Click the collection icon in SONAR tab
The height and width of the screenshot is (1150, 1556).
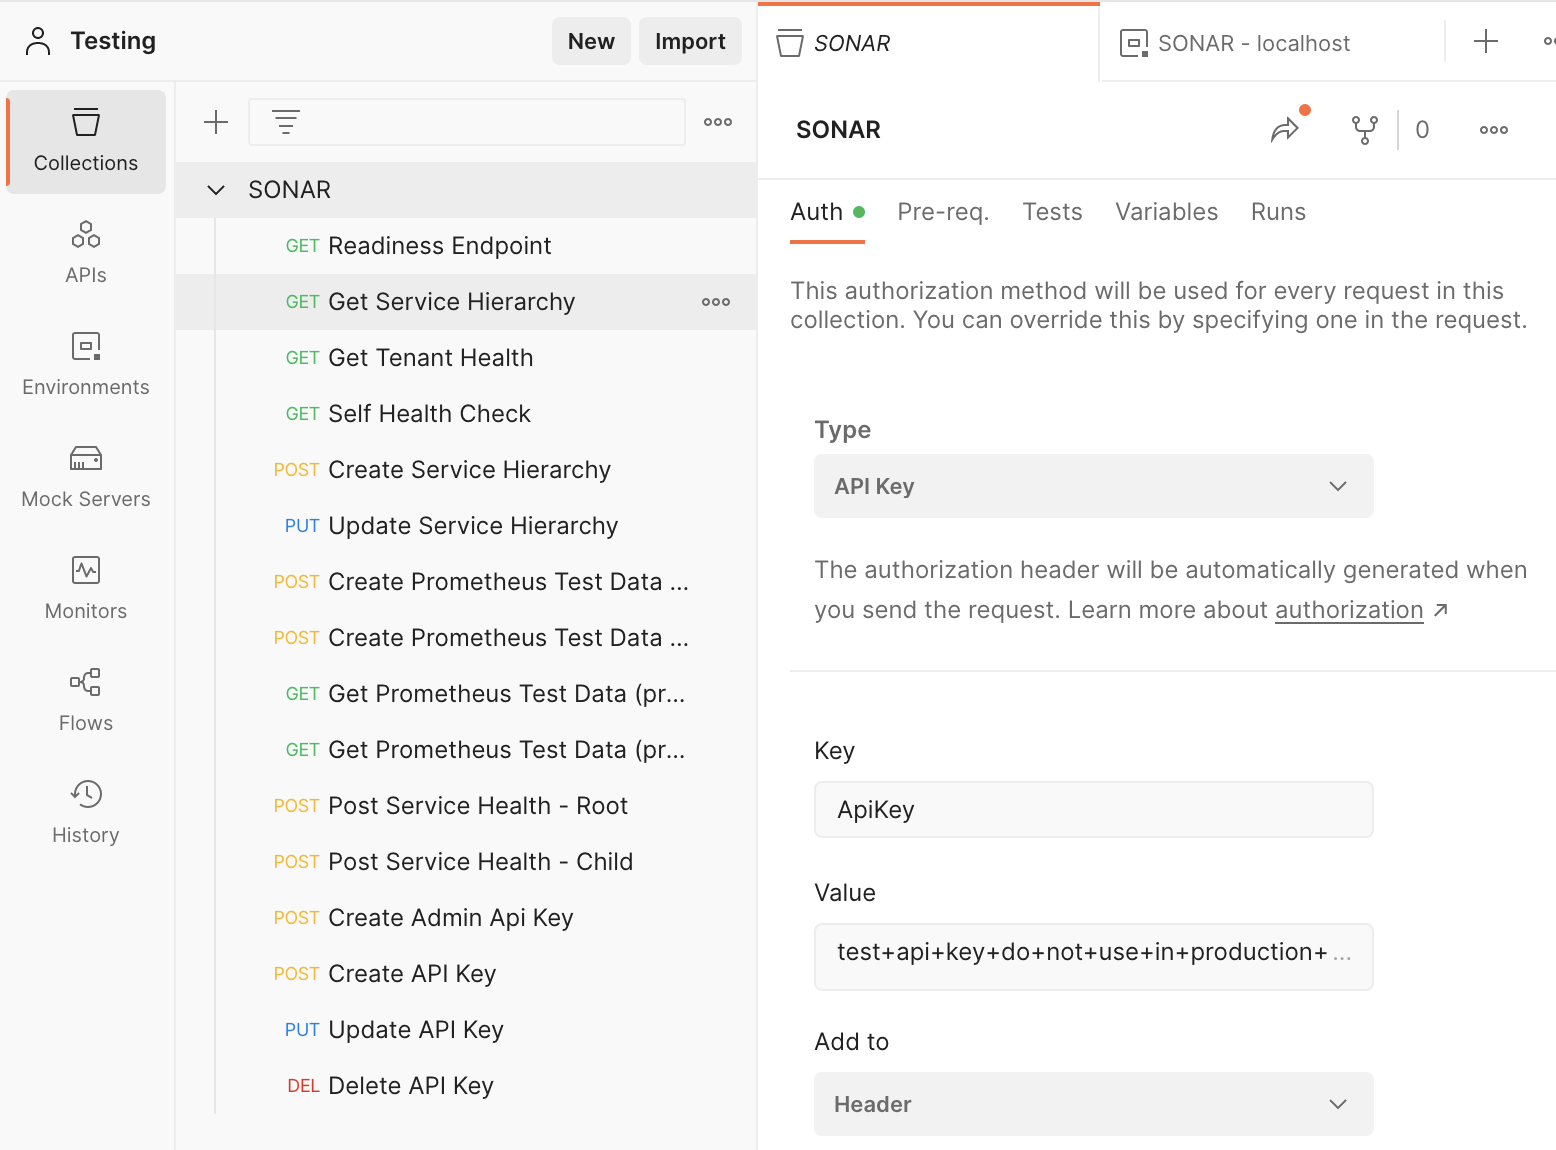click(790, 43)
